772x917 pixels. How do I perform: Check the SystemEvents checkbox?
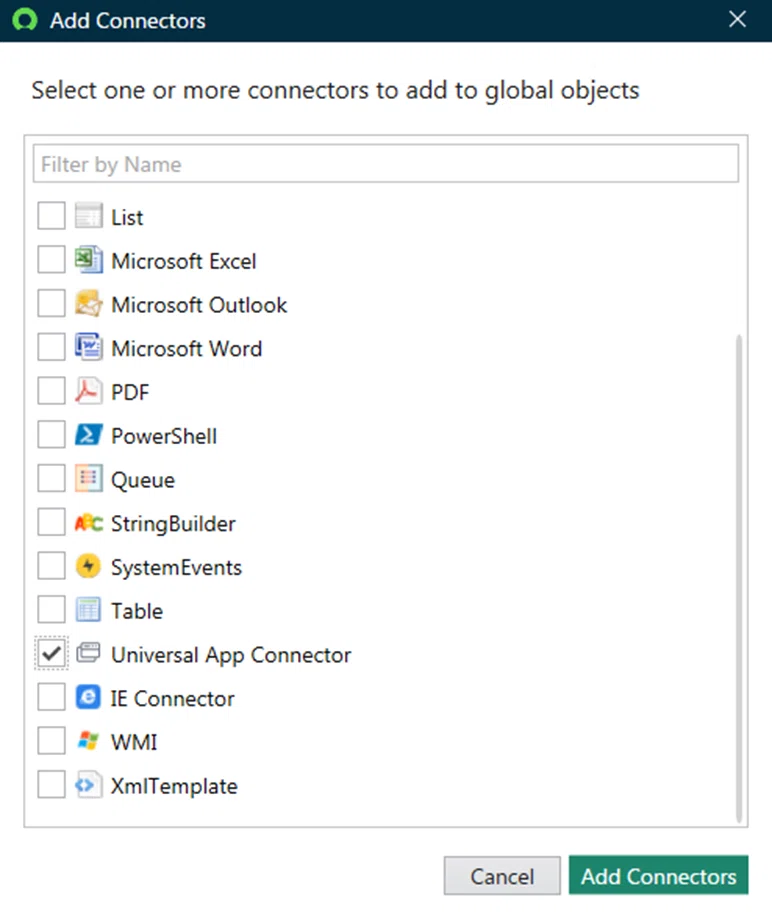point(51,566)
